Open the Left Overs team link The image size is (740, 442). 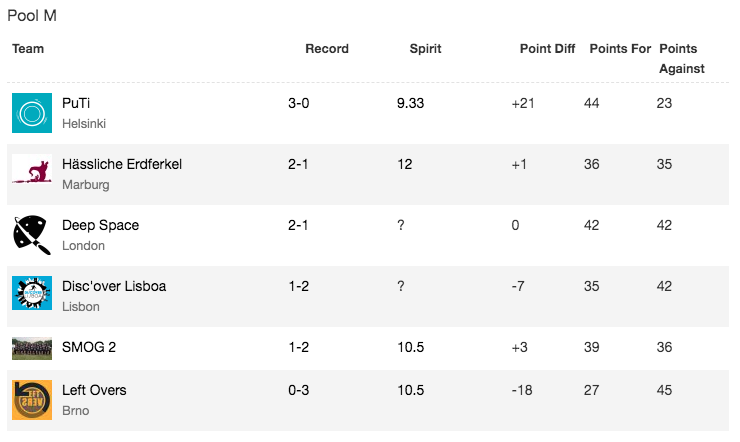tap(94, 390)
